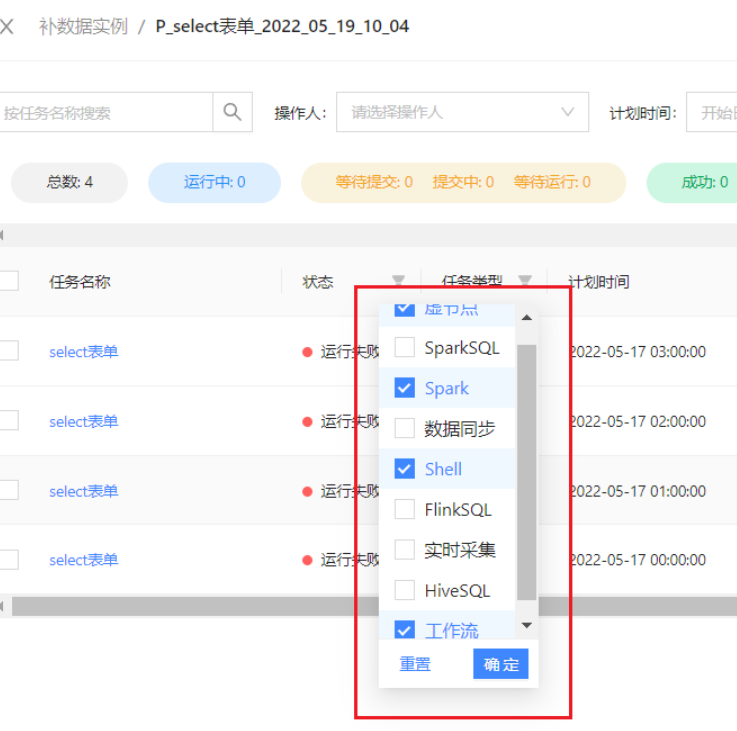737x731 pixels.
Task: Click the 计划时间 start date field
Action: [712, 112]
